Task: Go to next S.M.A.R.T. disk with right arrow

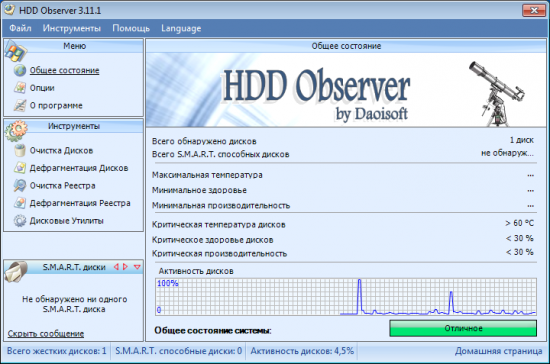Action: (x=125, y=267)
